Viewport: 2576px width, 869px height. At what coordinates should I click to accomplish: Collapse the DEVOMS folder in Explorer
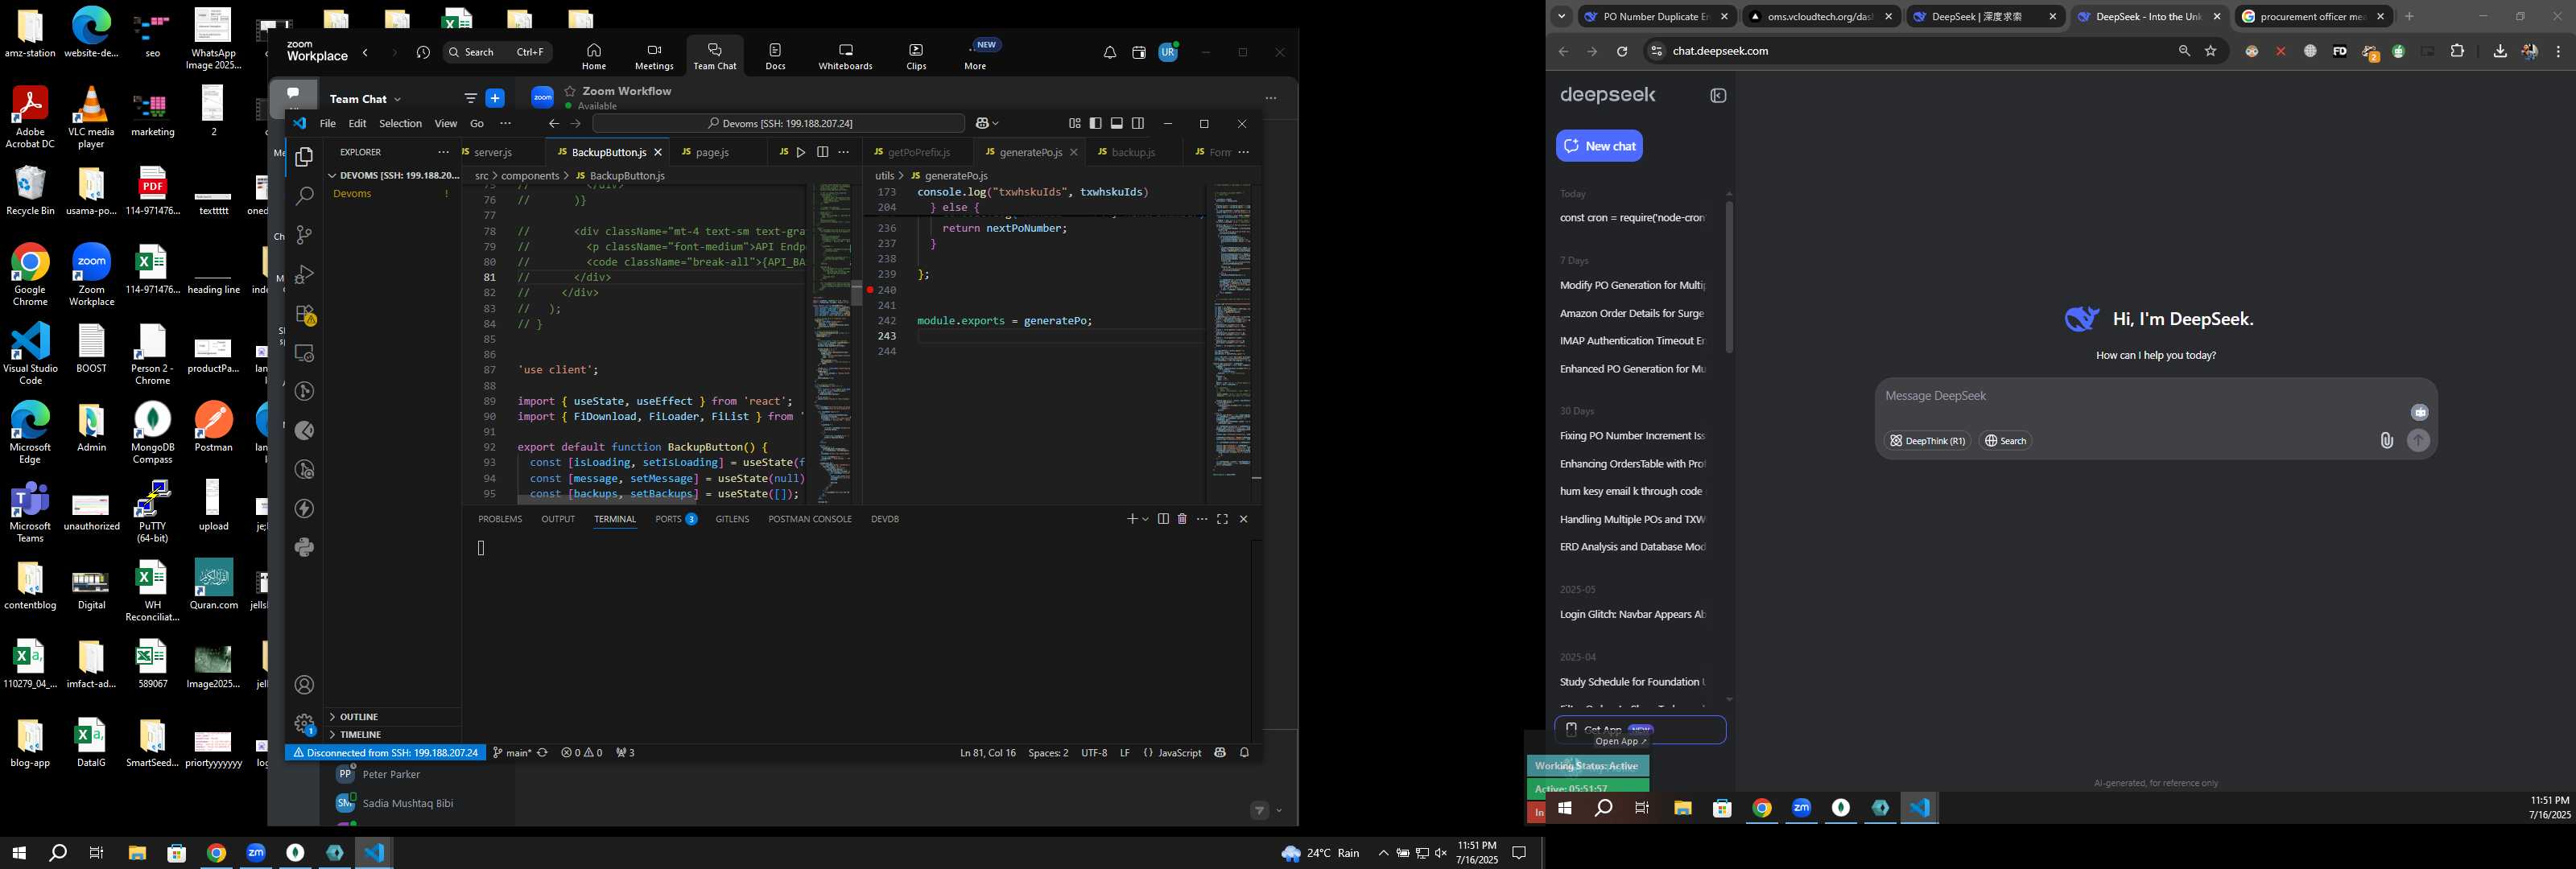tap(332, 176)
